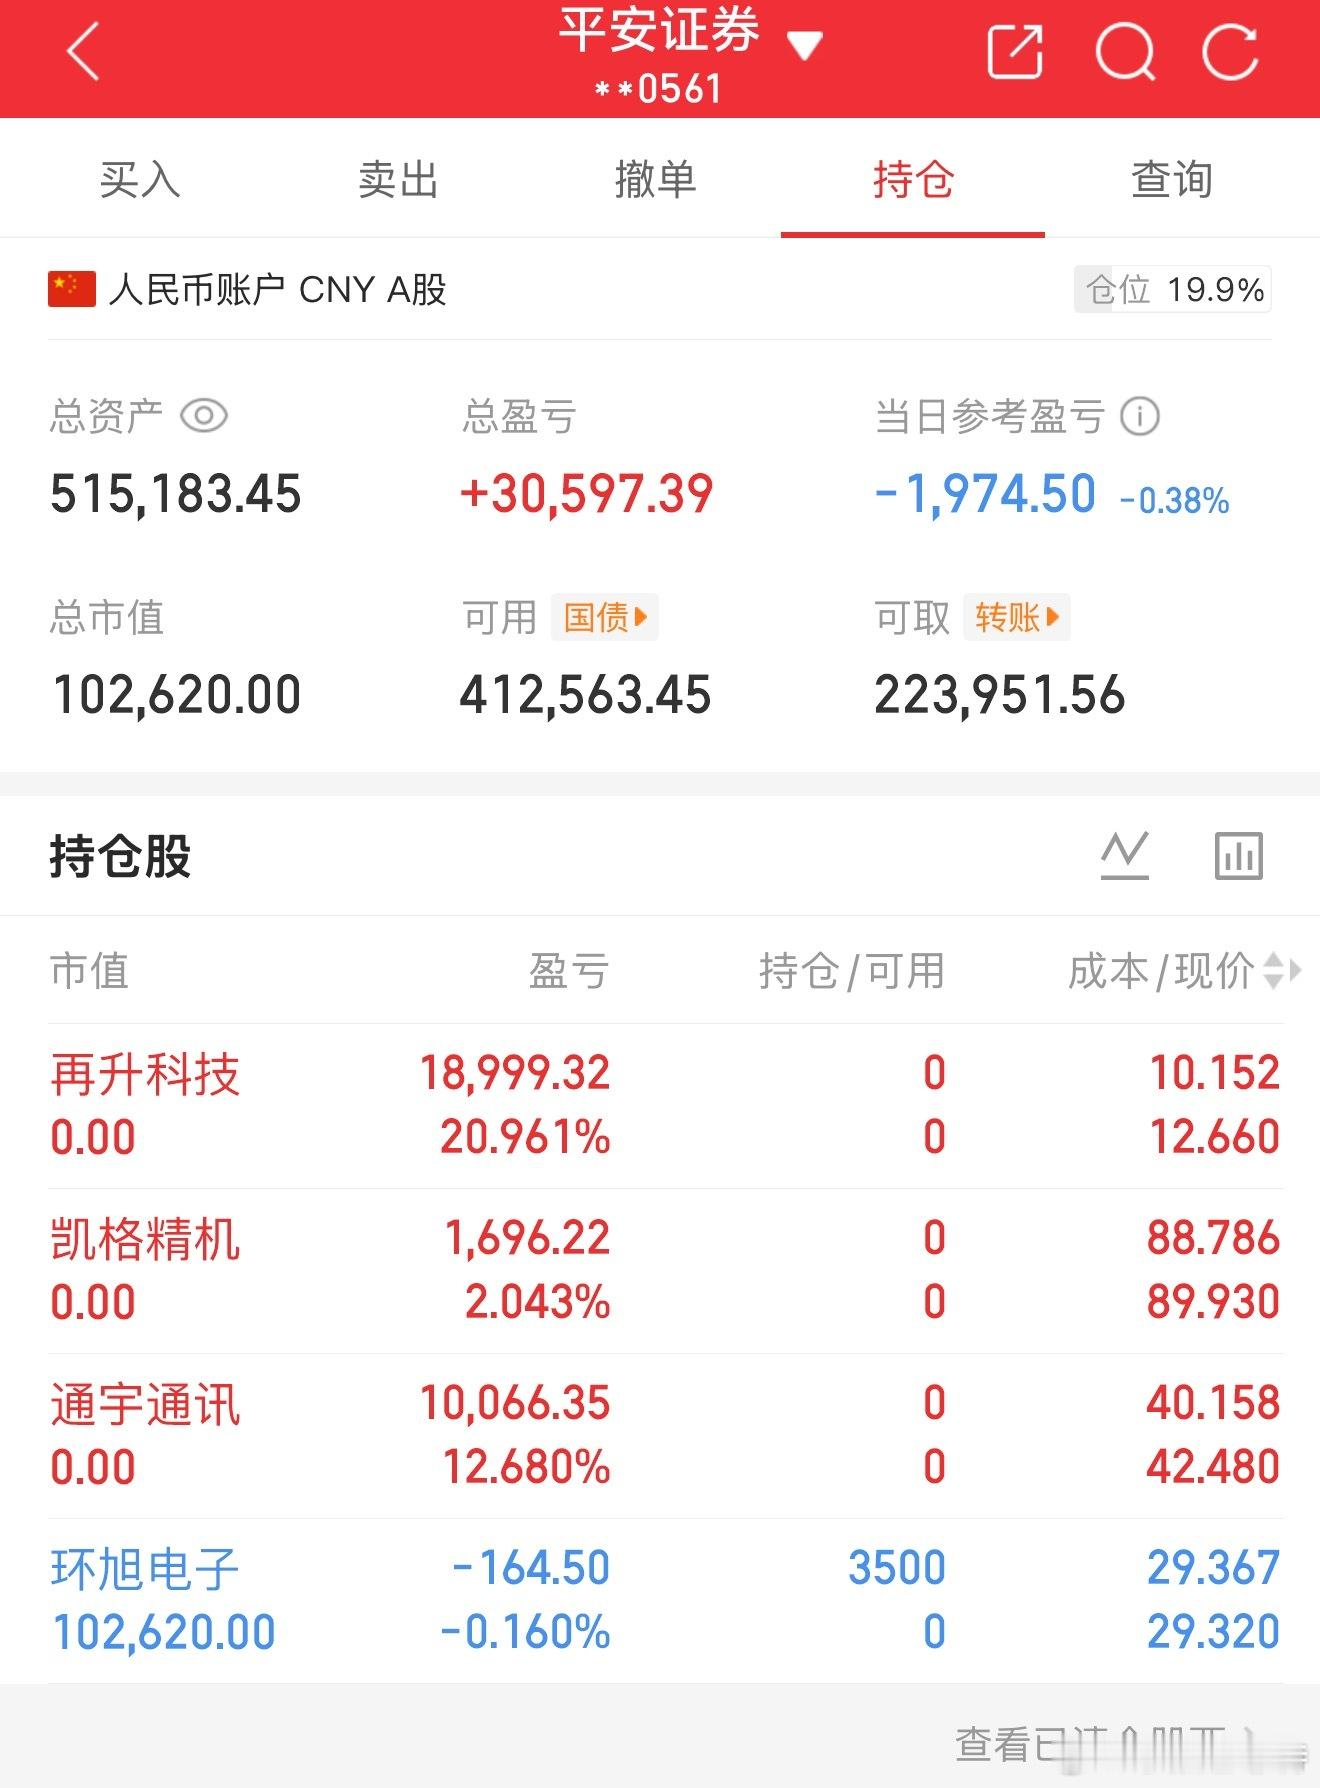This screenshot has height=1788, width=1320.
Task: Toggle the total assets eye icon
Action: tap(204, 415)
